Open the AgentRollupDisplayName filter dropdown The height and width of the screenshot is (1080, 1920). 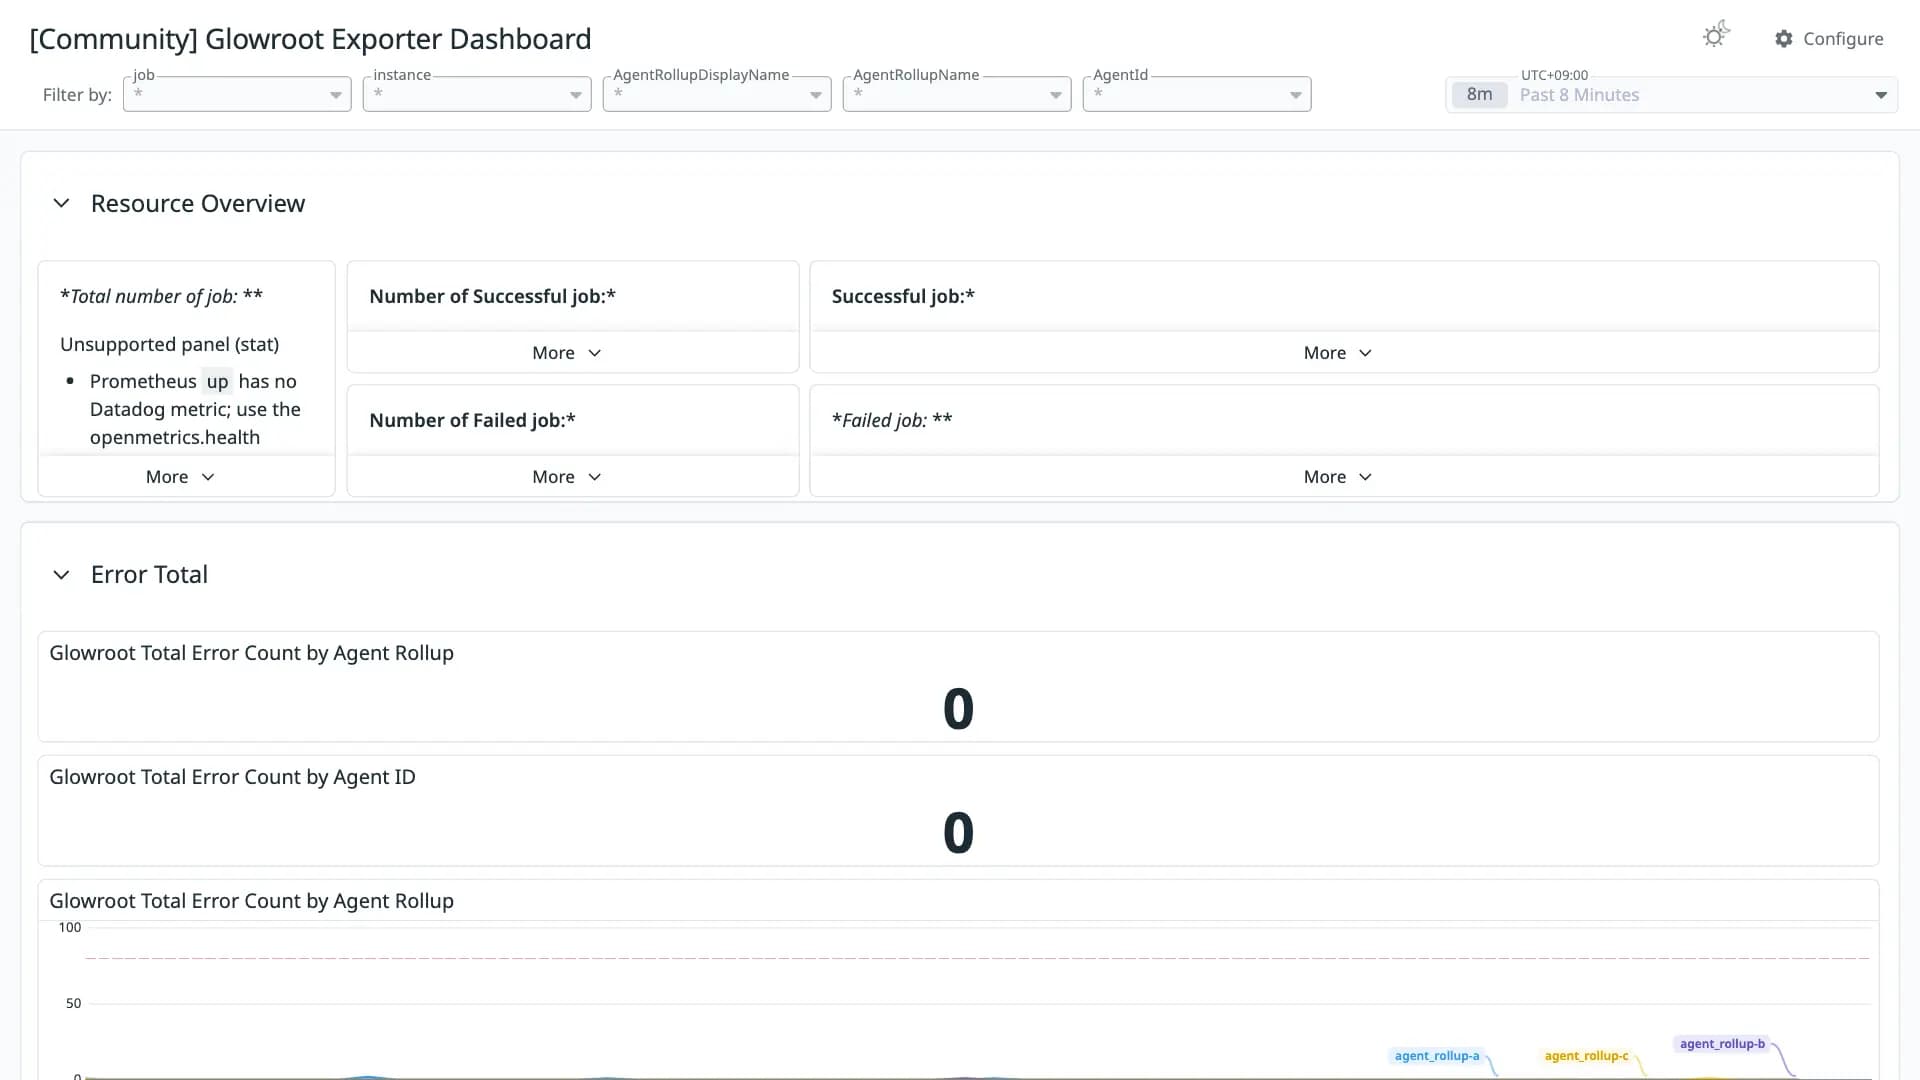717,94
